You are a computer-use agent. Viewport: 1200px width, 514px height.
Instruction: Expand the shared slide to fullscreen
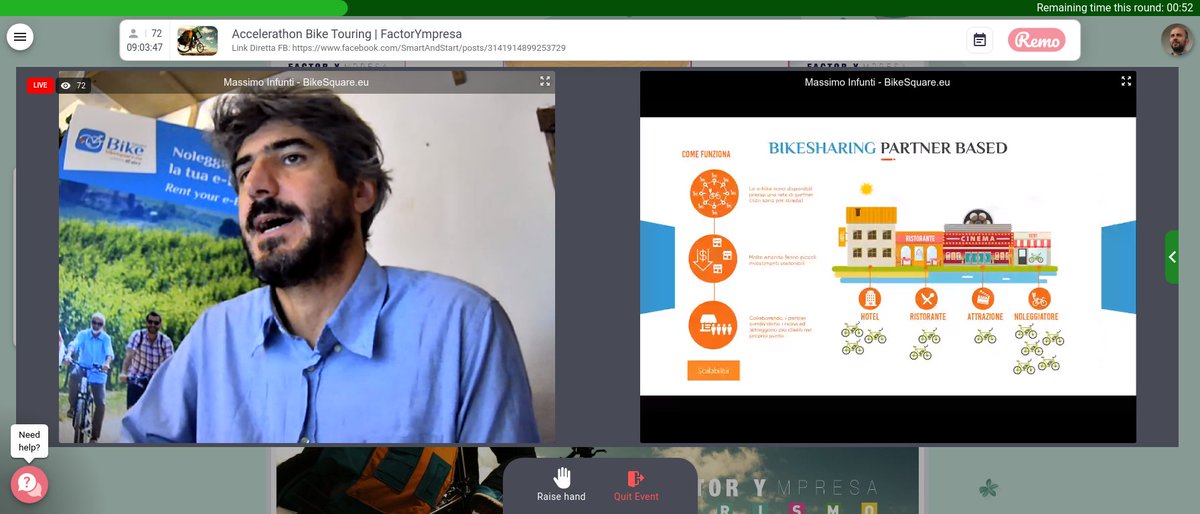coord(1126,82)
